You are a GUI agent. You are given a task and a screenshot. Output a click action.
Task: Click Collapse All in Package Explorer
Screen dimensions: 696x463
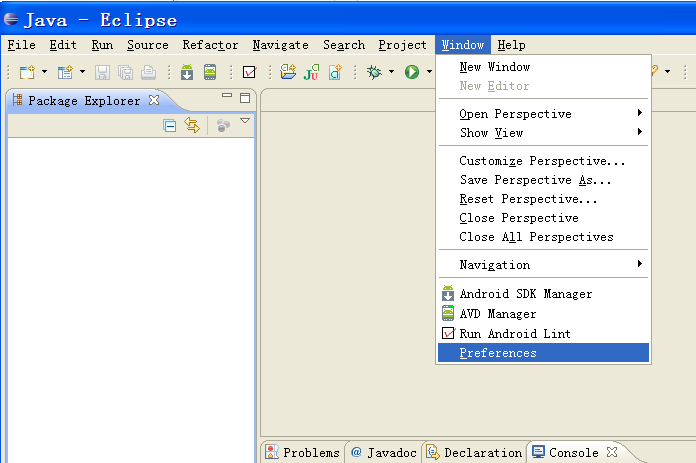pos(170,126)
